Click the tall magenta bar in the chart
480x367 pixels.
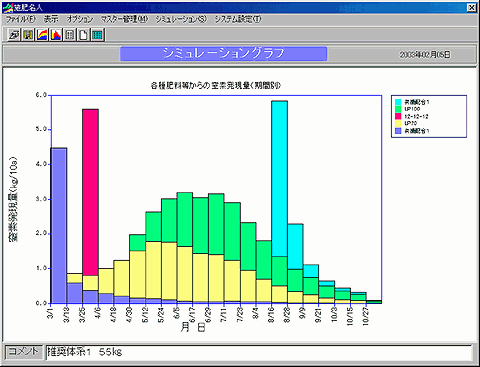(90, 192)
